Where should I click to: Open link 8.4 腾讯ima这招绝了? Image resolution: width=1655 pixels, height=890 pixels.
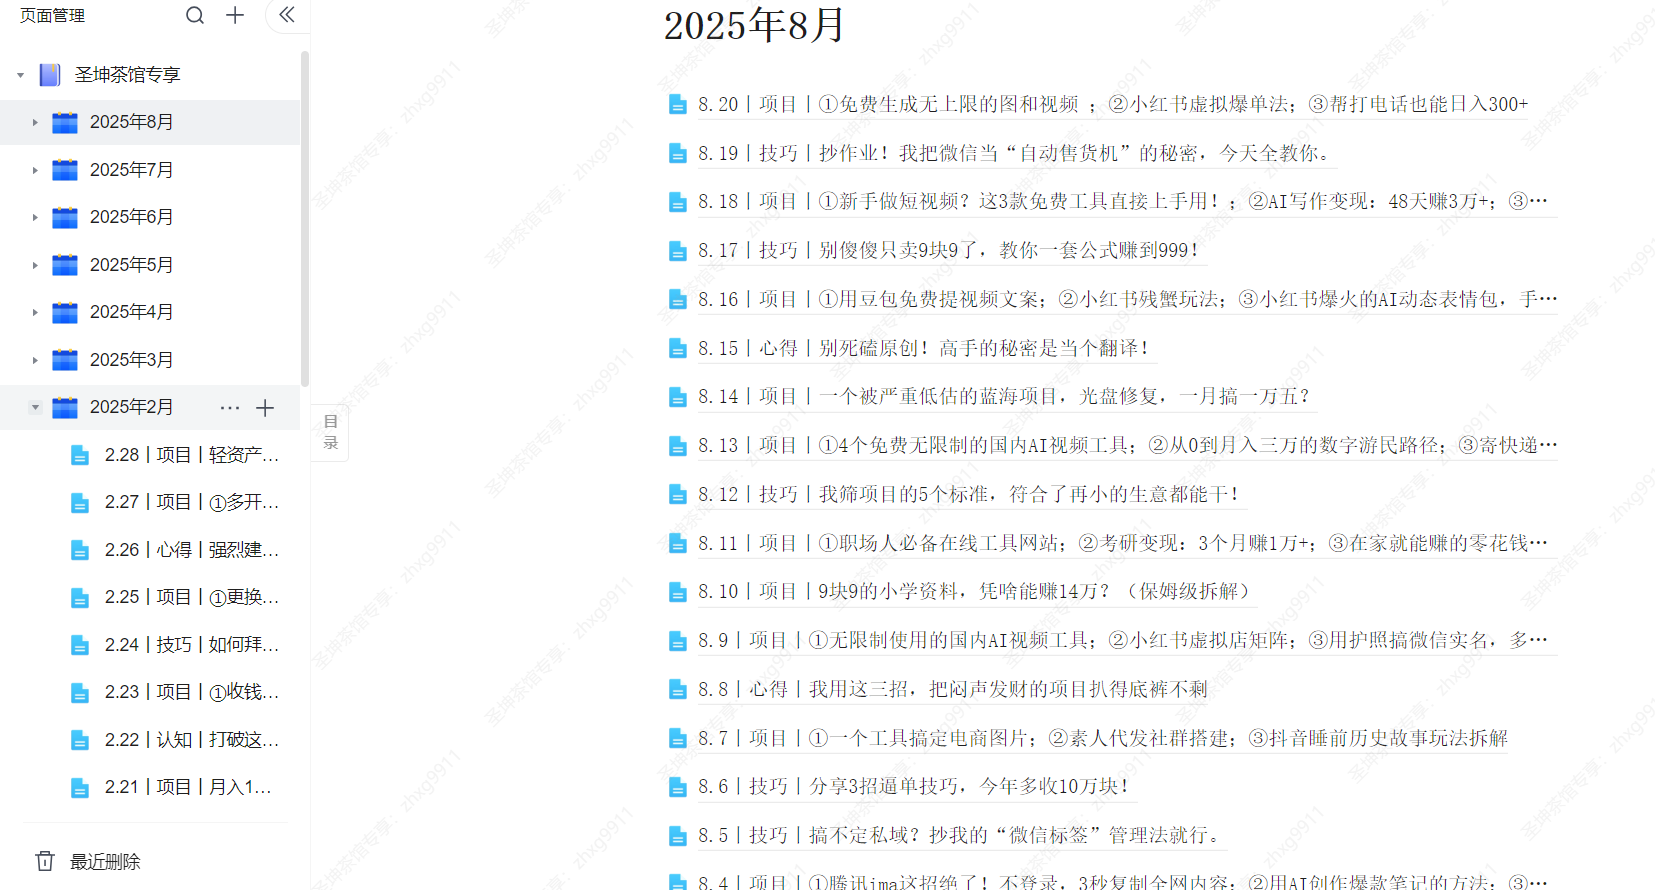coord(1123,882)
